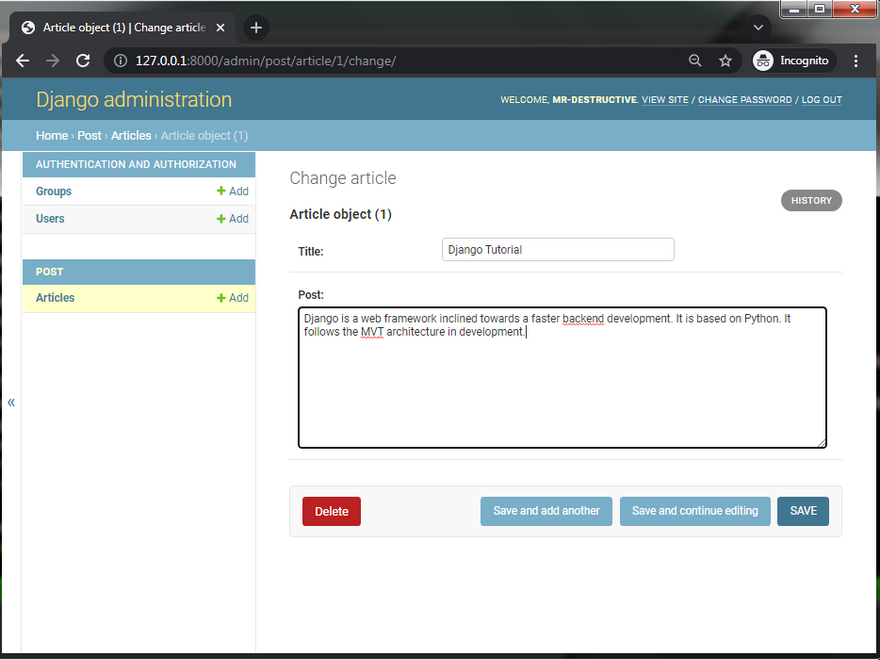Add a new User

(x=232, y=219)
